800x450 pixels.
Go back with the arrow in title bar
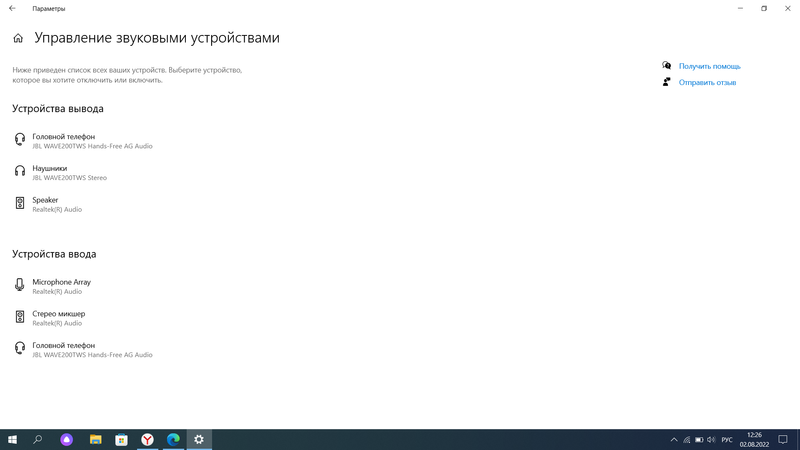tap(12, 8)
